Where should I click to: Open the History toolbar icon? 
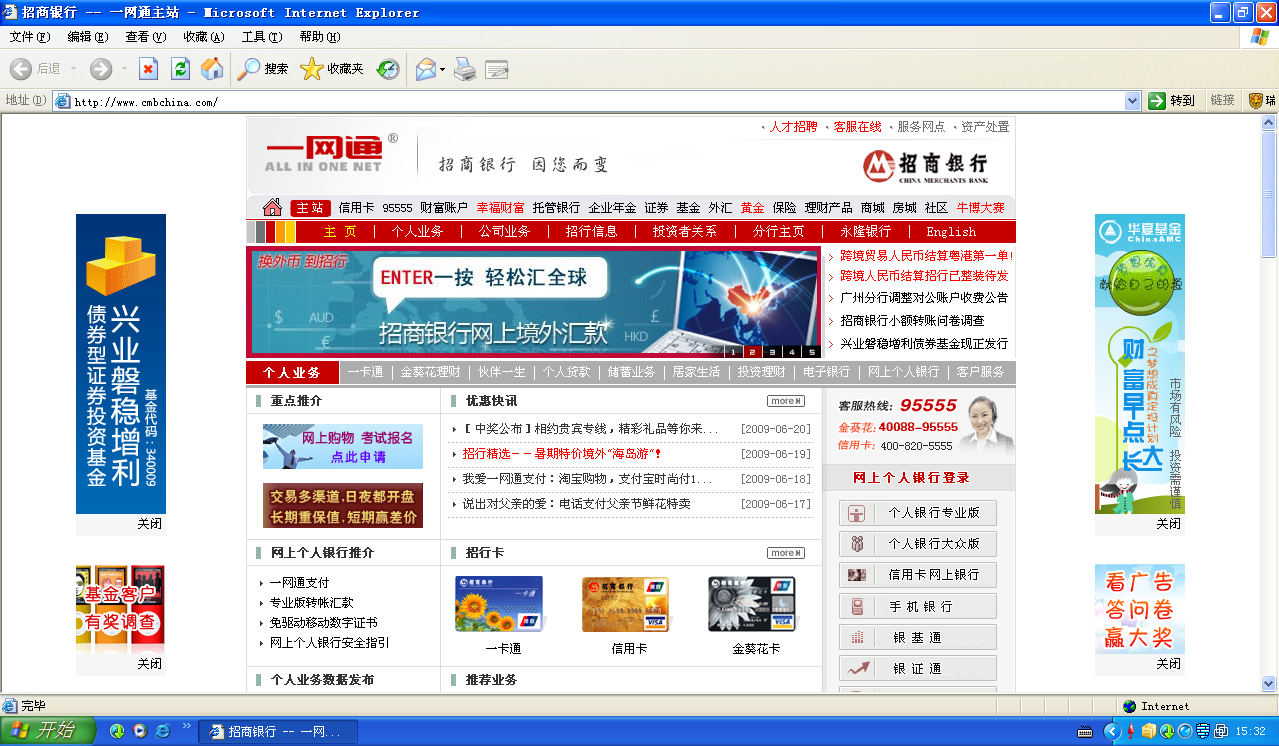388,69
